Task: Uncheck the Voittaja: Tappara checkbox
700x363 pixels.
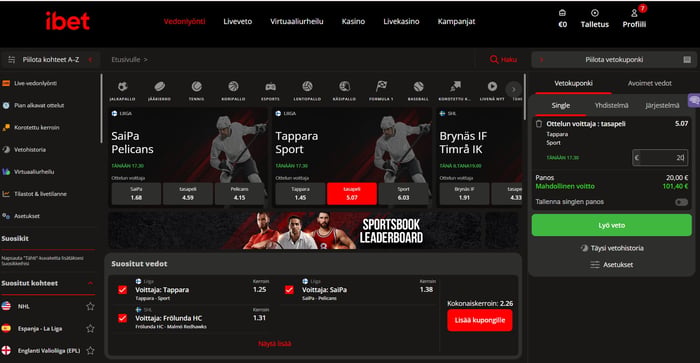Action: pos(122,290)
